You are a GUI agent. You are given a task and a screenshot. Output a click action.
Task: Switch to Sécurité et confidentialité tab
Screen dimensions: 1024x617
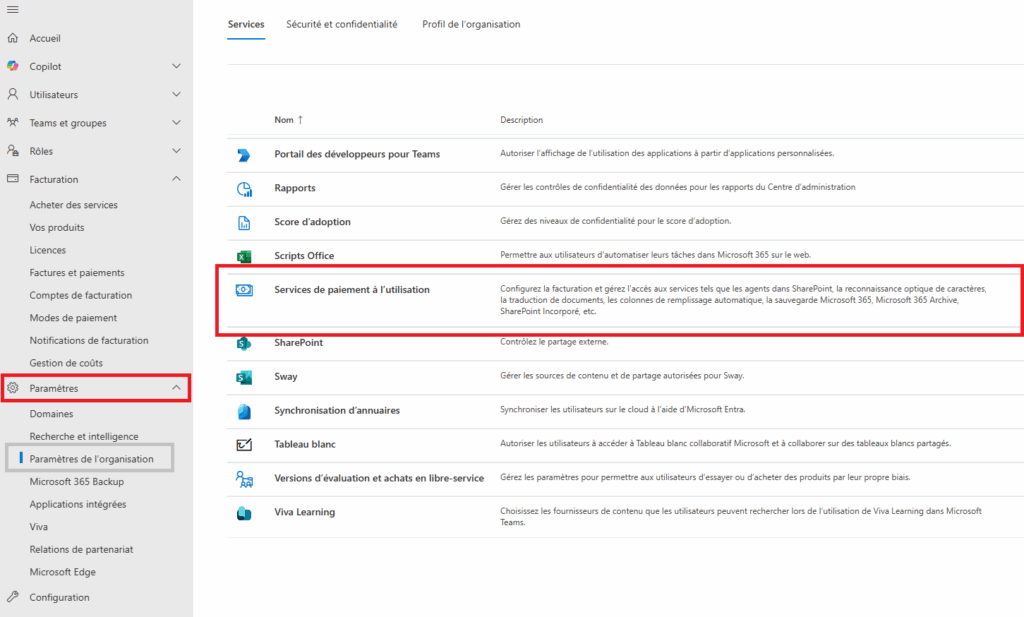pyautogui.click(x=342, y=24)
